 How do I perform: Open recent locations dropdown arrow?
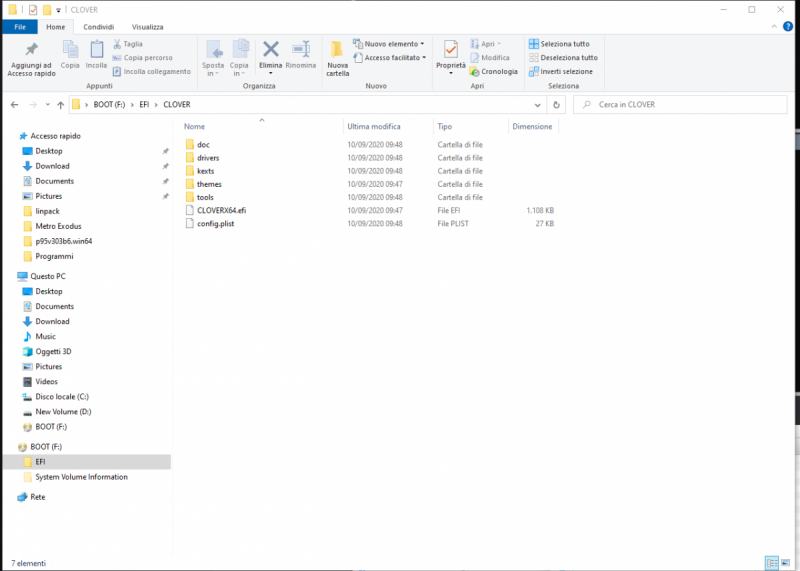click(x=47, y=105)
